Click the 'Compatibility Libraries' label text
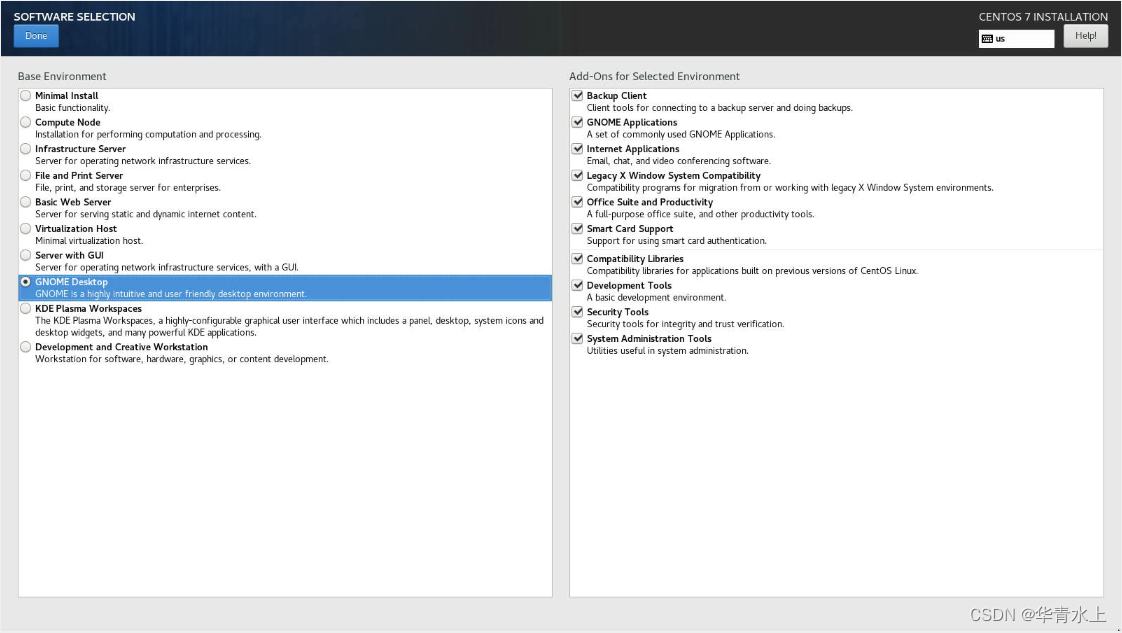The width and height of the screenshot is (1122, 633). 635,259
